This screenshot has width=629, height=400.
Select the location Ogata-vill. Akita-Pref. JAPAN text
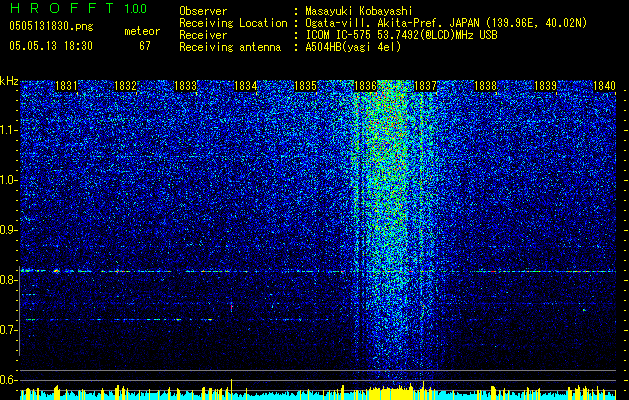391,23
